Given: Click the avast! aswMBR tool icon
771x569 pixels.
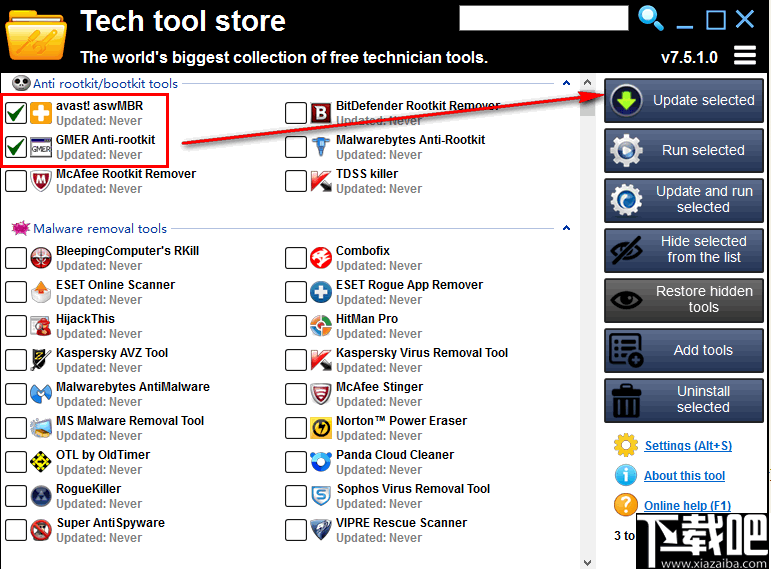Looking at the screenshot, I should pos(41,113).
